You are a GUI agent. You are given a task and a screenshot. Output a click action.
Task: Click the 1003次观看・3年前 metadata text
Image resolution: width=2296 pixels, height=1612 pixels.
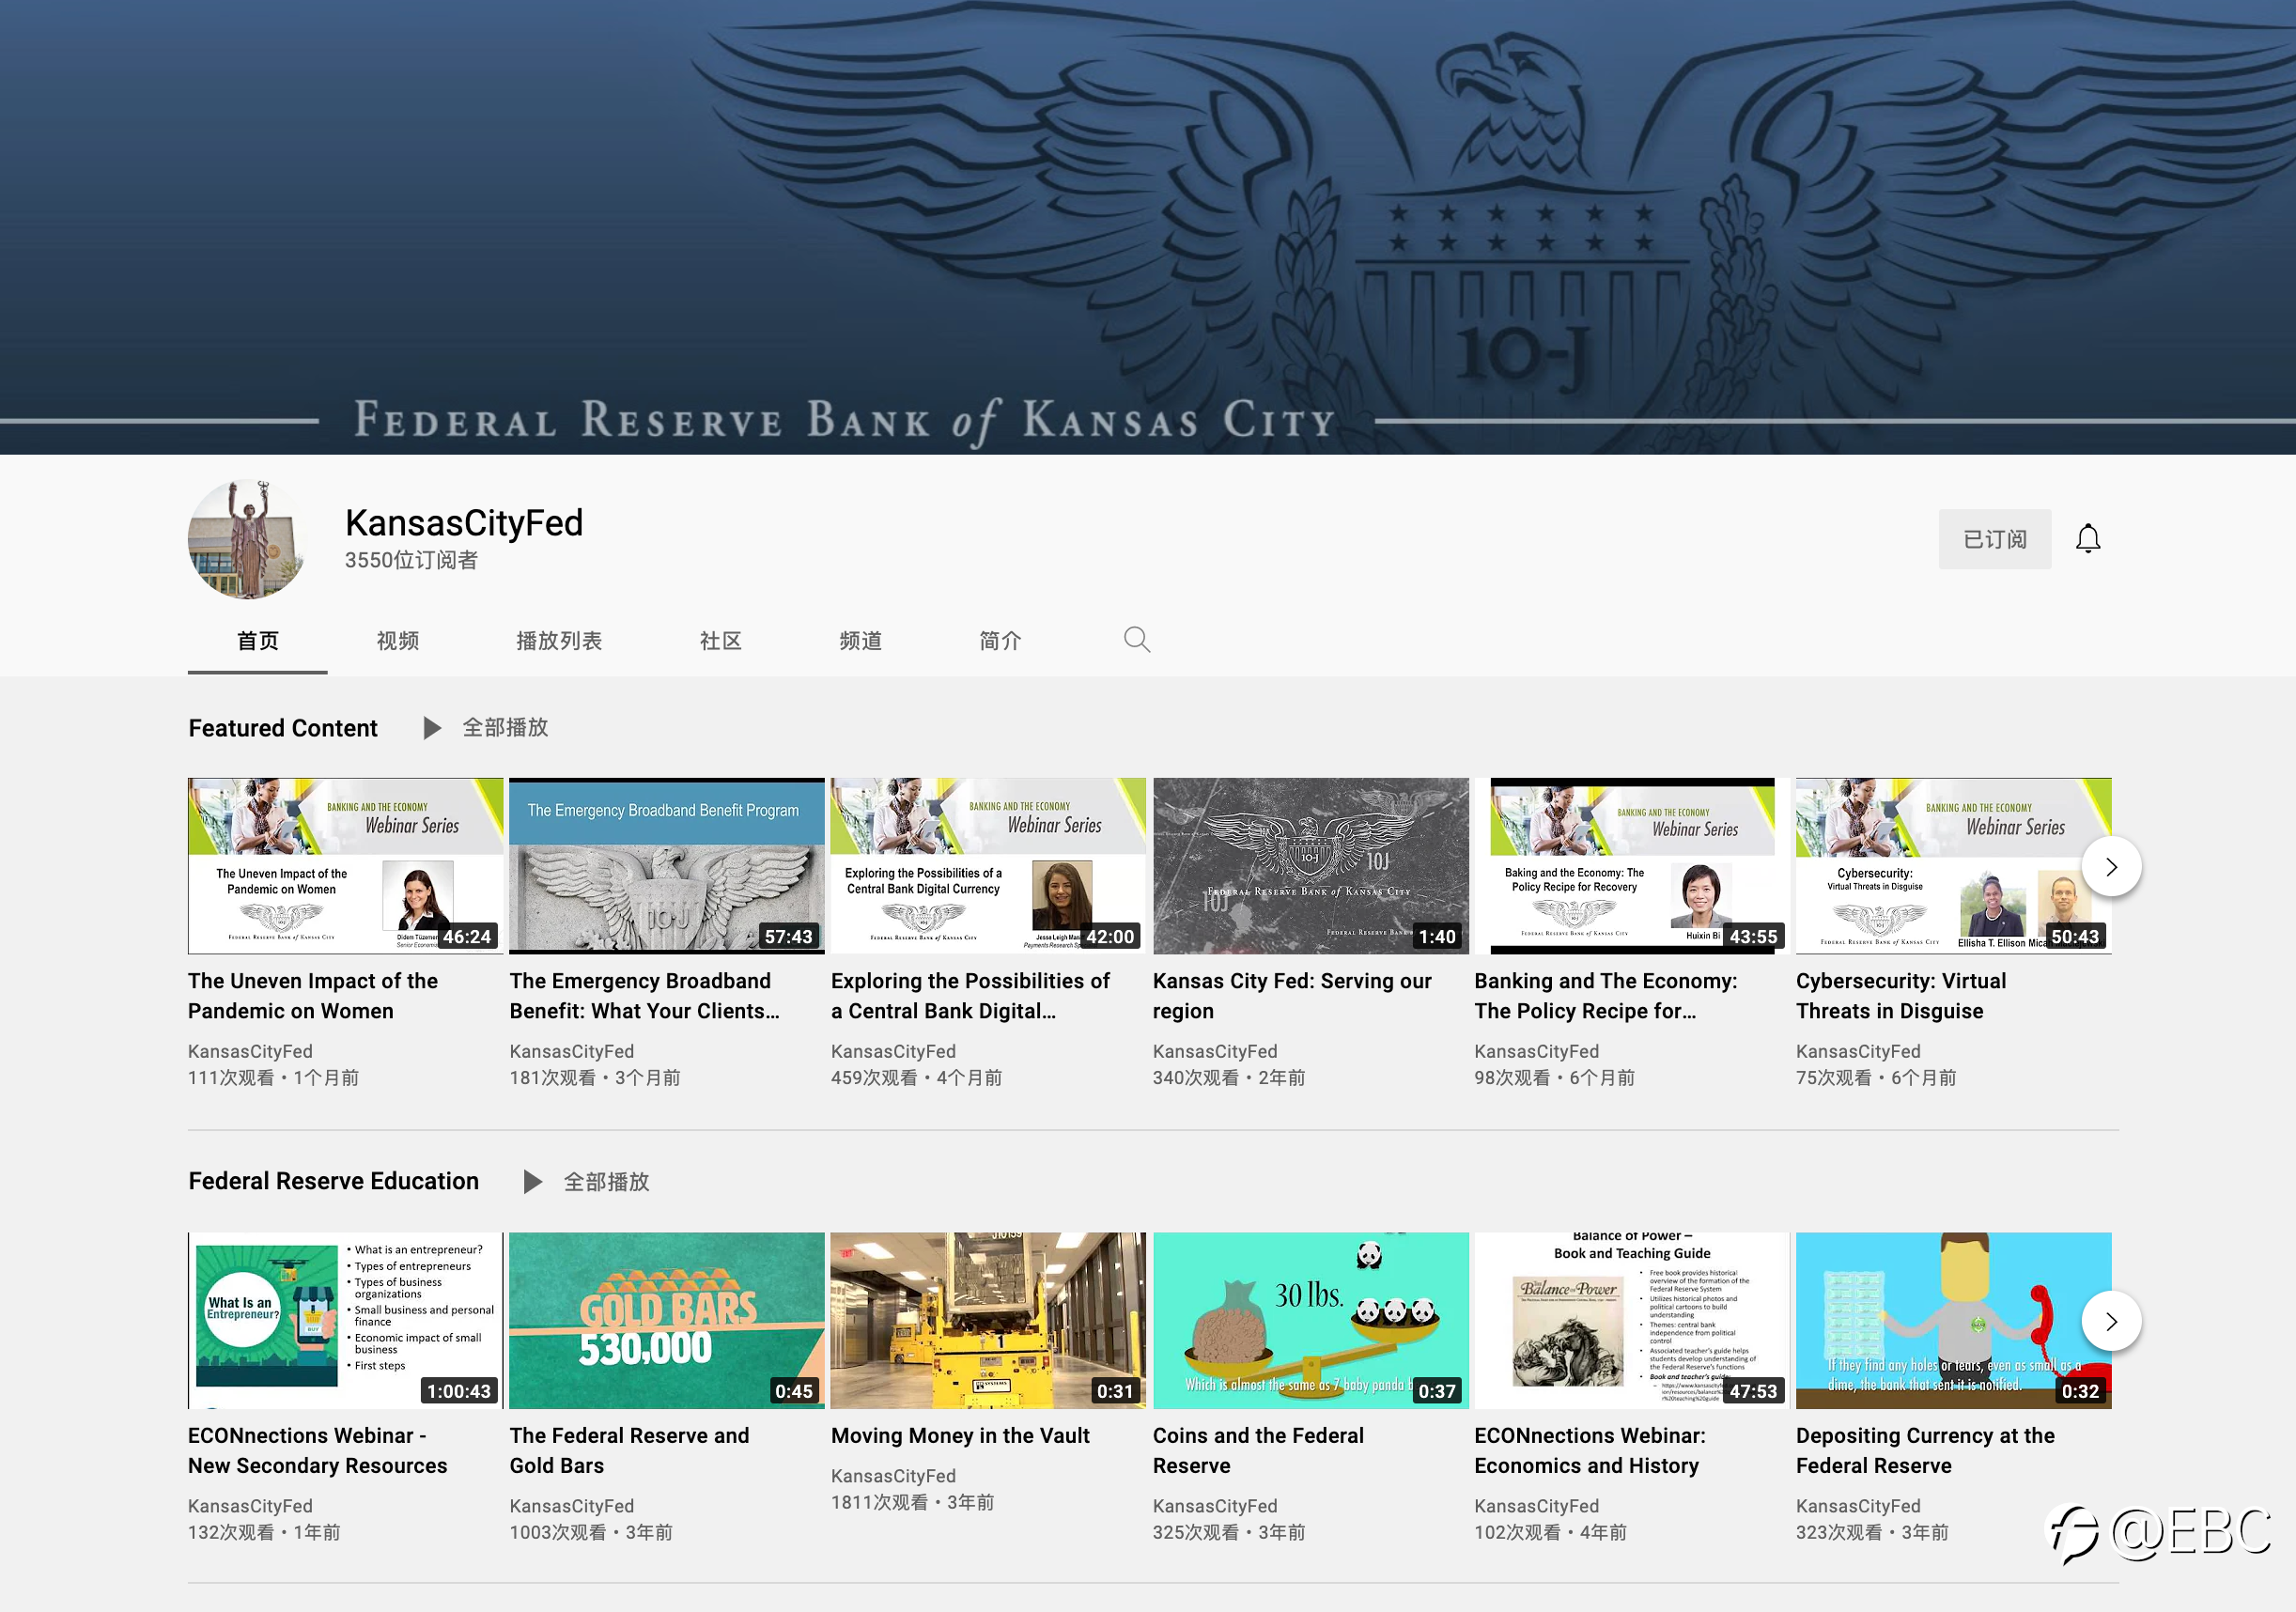click(x=591, y=1531)
